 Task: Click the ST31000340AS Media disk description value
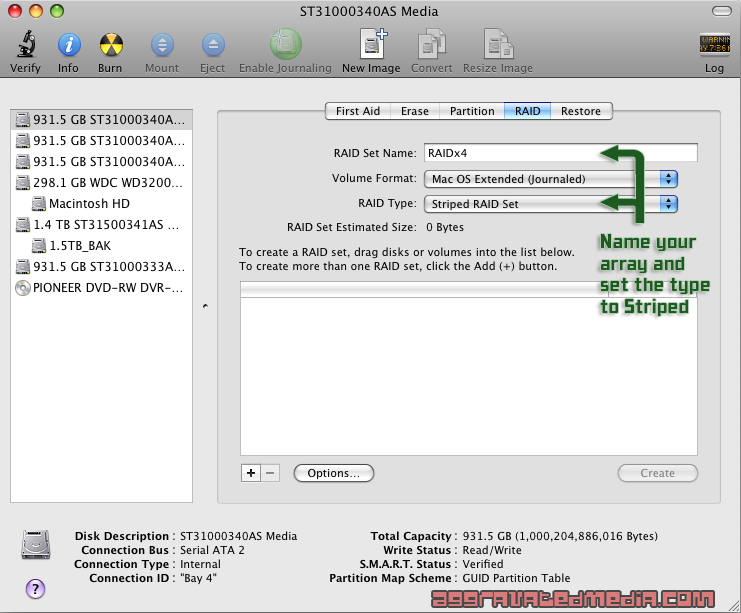pos(239,536)
